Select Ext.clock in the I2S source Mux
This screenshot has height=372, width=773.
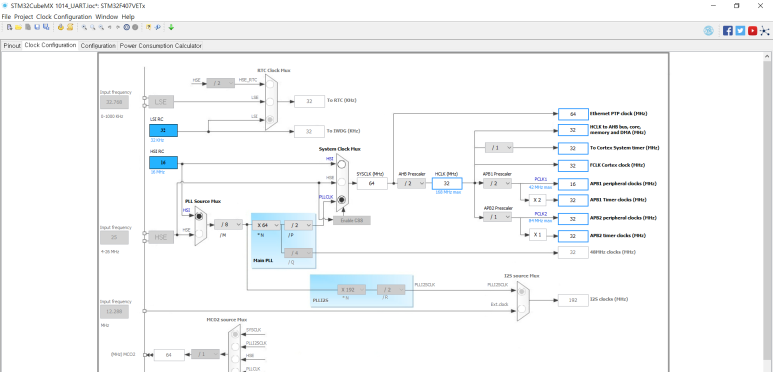click(x=521, y=309)
